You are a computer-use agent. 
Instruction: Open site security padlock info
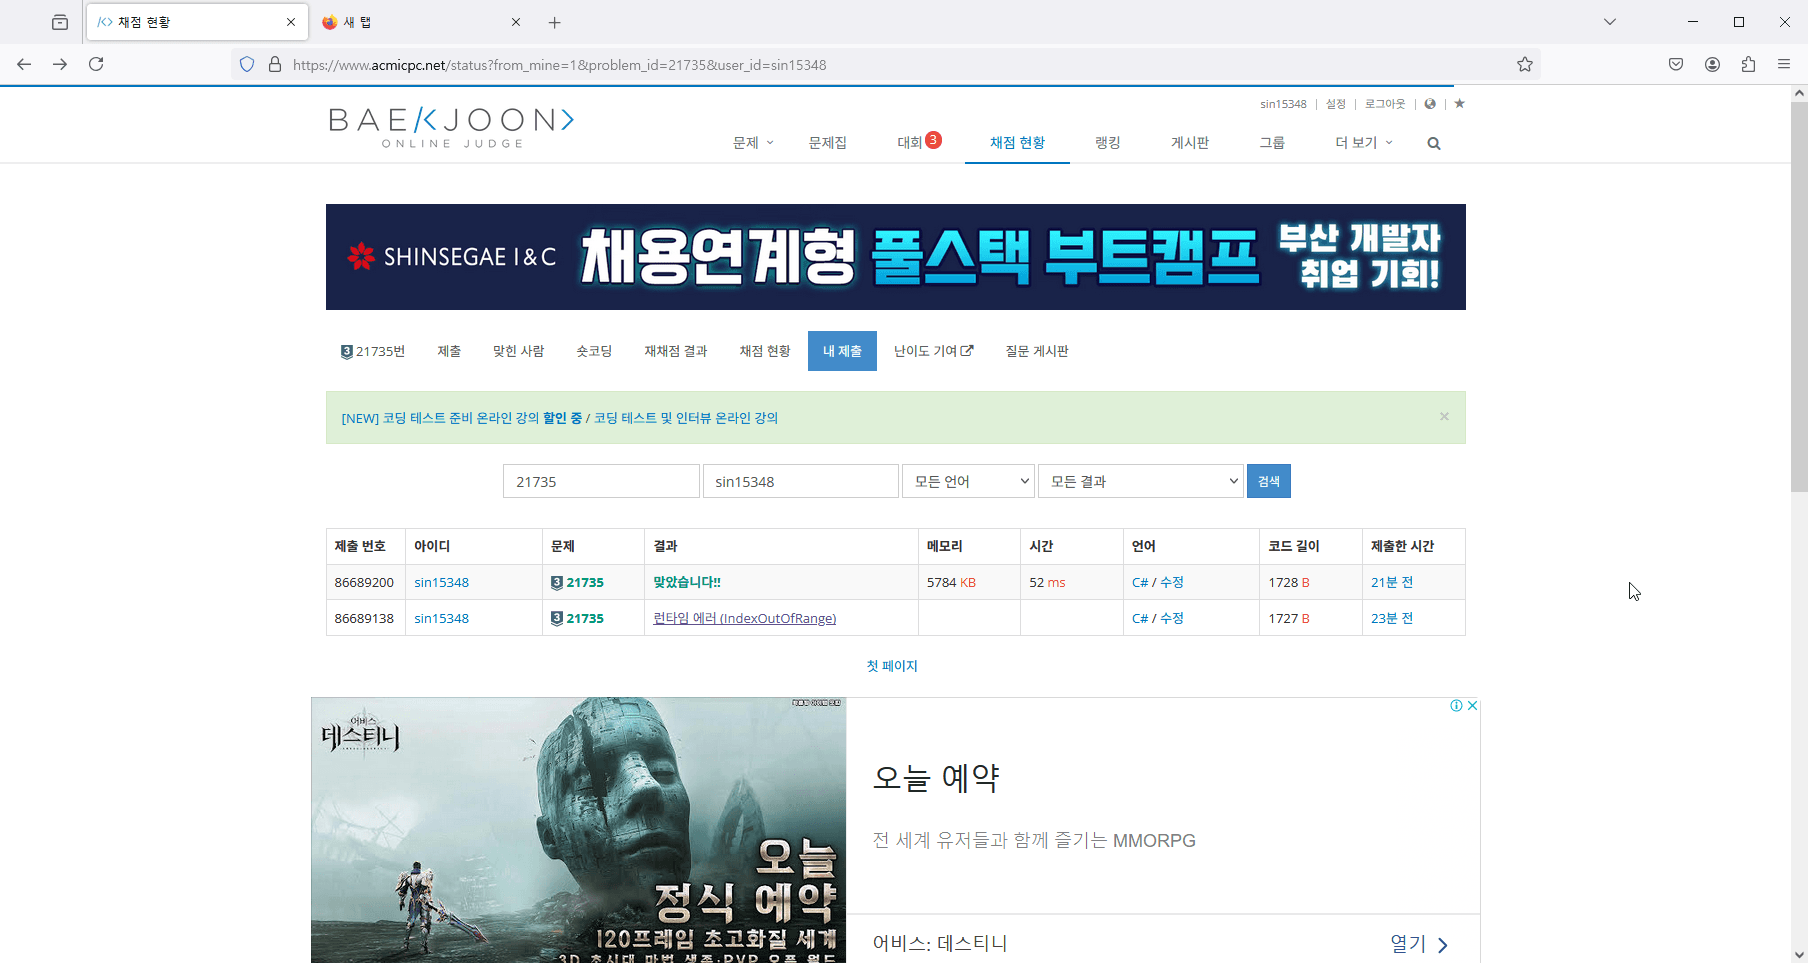click(x=275, y=65)
